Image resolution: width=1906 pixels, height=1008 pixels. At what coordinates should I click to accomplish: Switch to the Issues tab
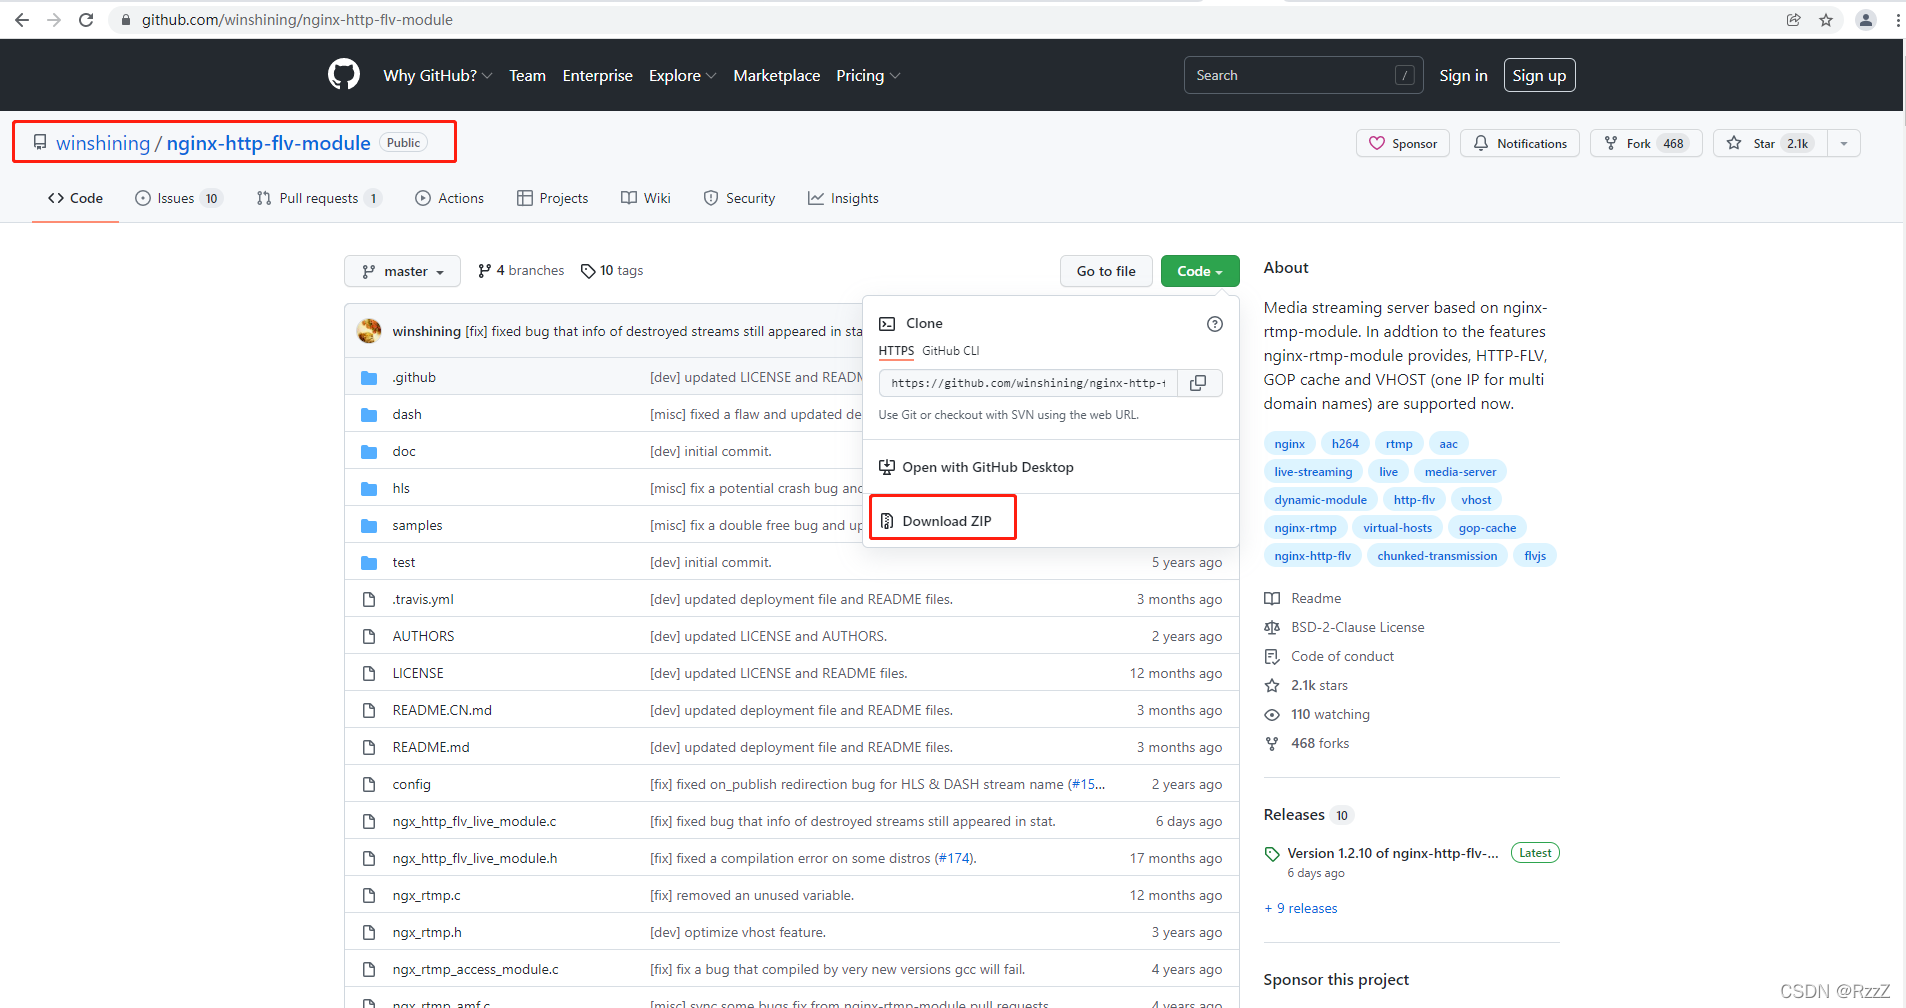tap(178, 198)
